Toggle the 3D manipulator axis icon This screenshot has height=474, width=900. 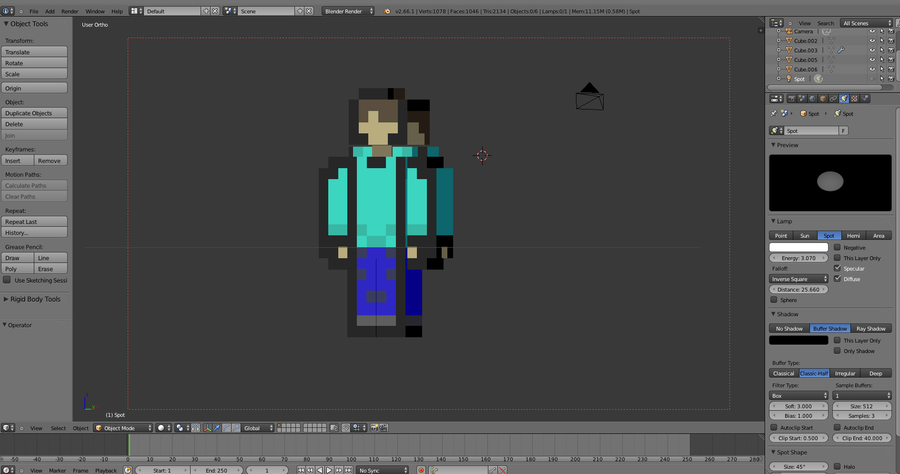tap(207, 428)
